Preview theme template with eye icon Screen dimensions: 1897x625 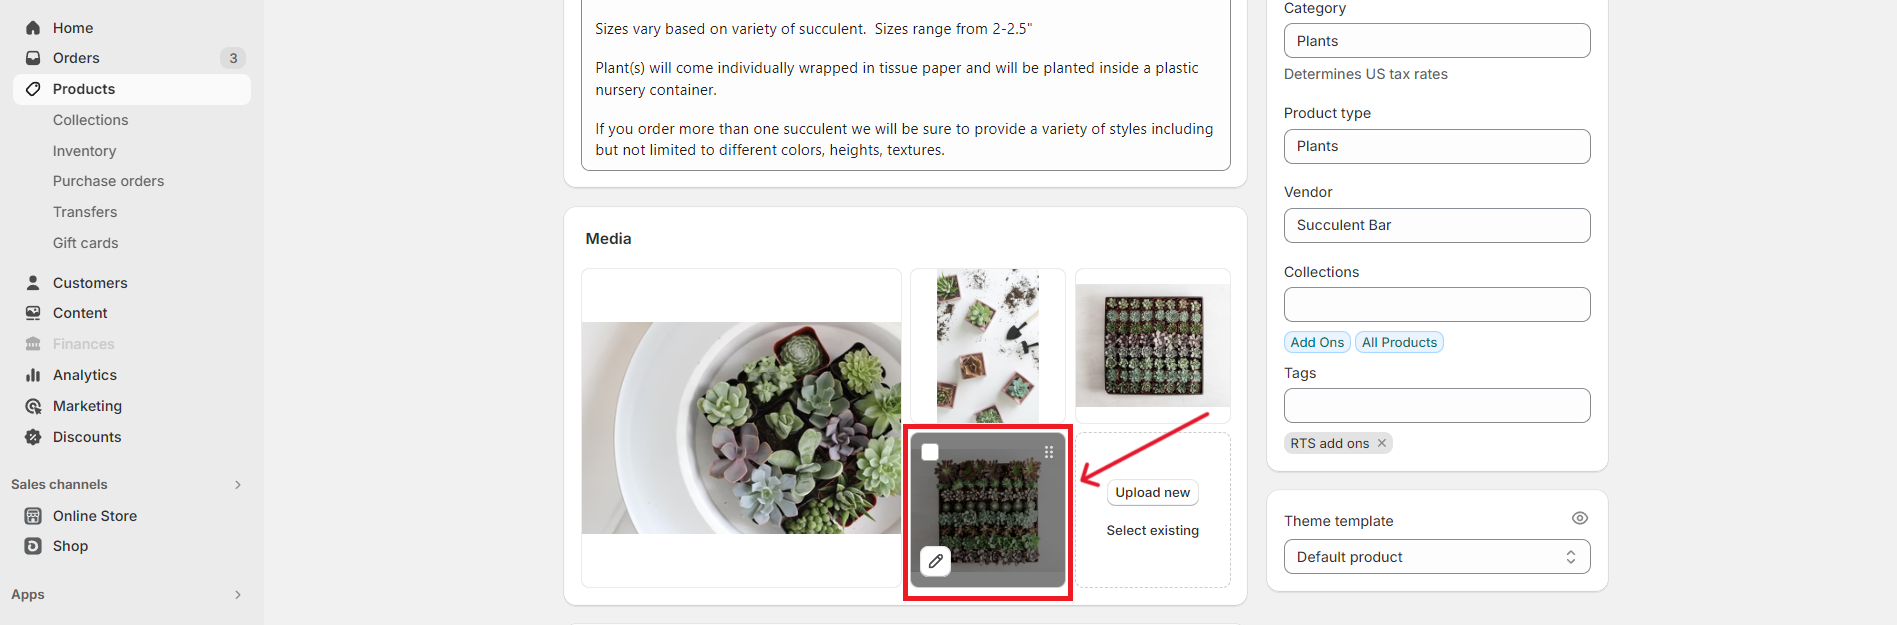1580,518
